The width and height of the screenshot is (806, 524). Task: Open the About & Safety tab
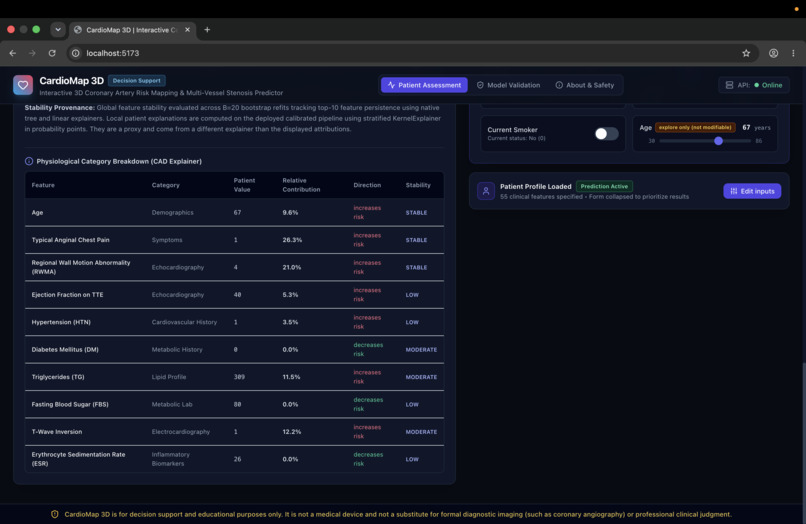tap(585, 85)
